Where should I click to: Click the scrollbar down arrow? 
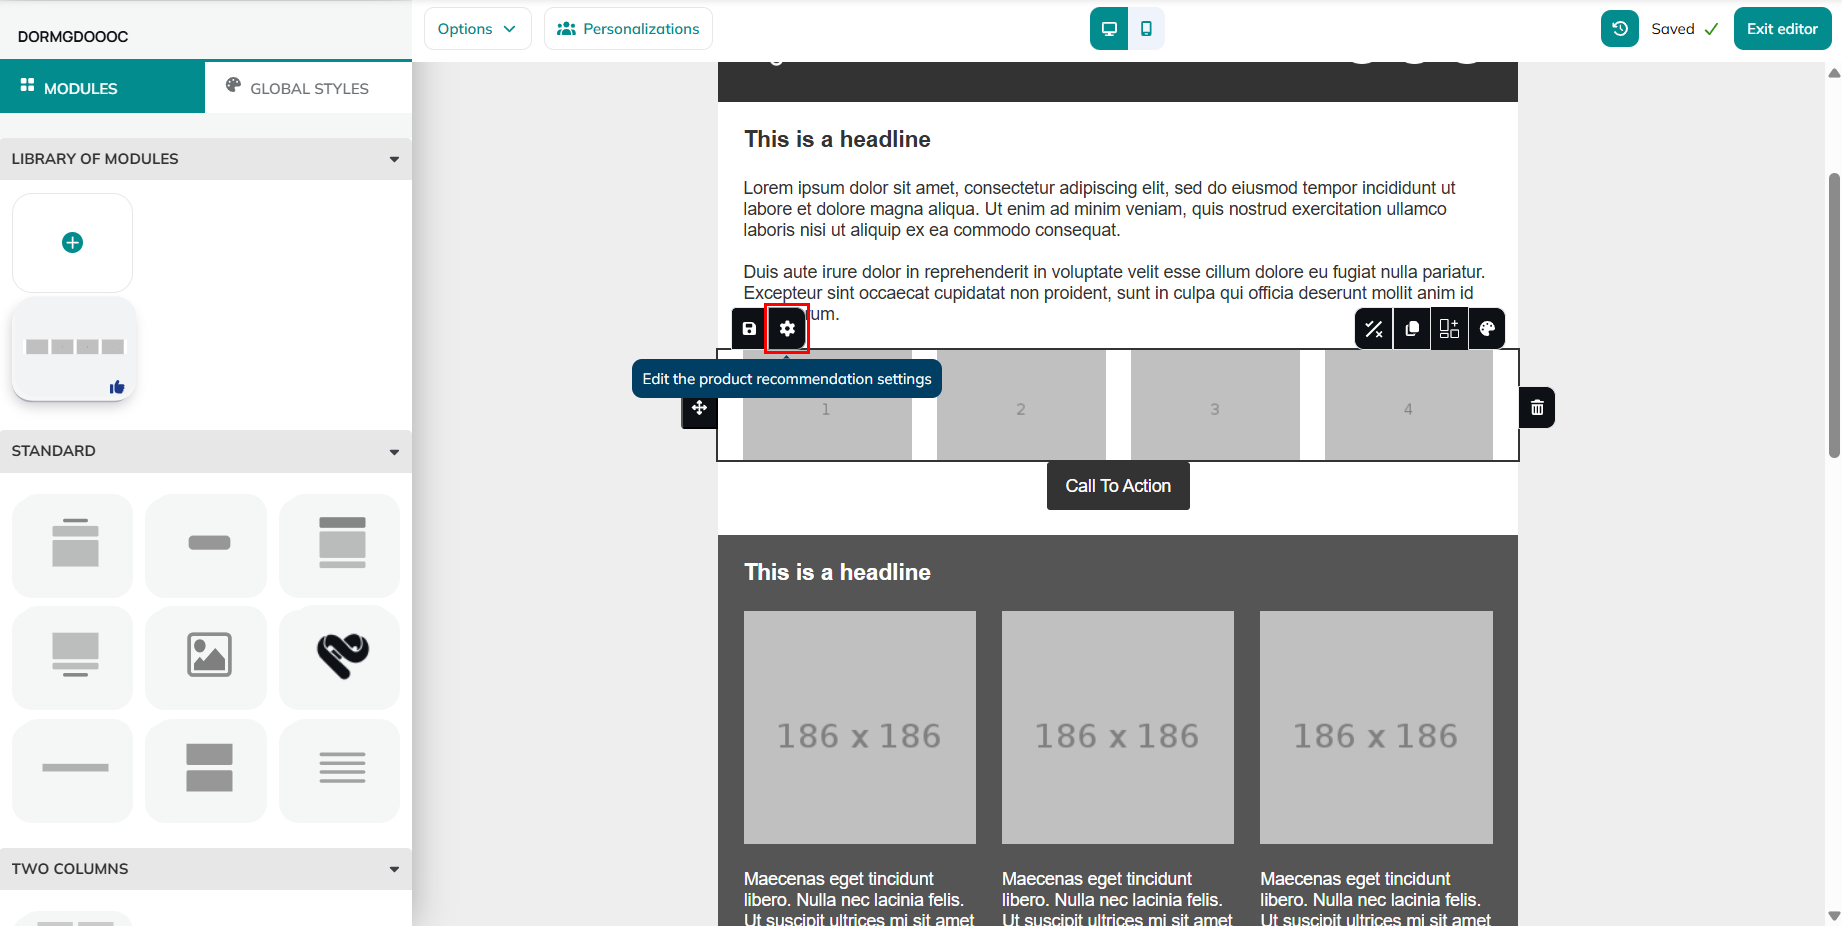pyautogui.click(x=1834, y=916)
